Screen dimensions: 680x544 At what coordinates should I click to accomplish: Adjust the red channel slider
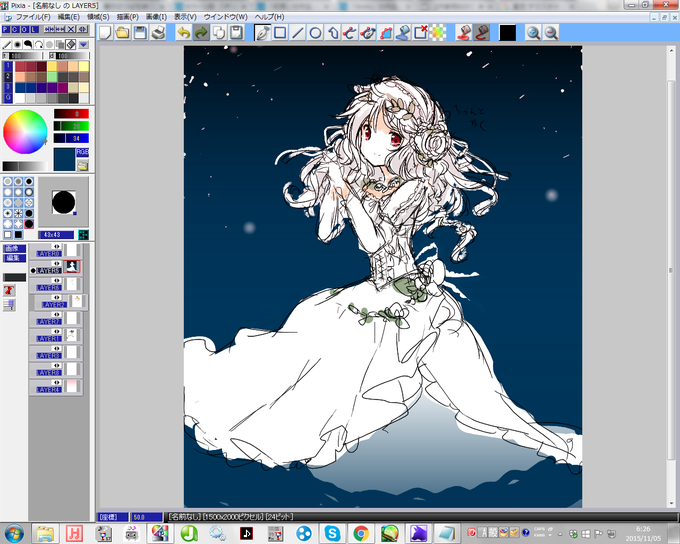click(71, 114)
